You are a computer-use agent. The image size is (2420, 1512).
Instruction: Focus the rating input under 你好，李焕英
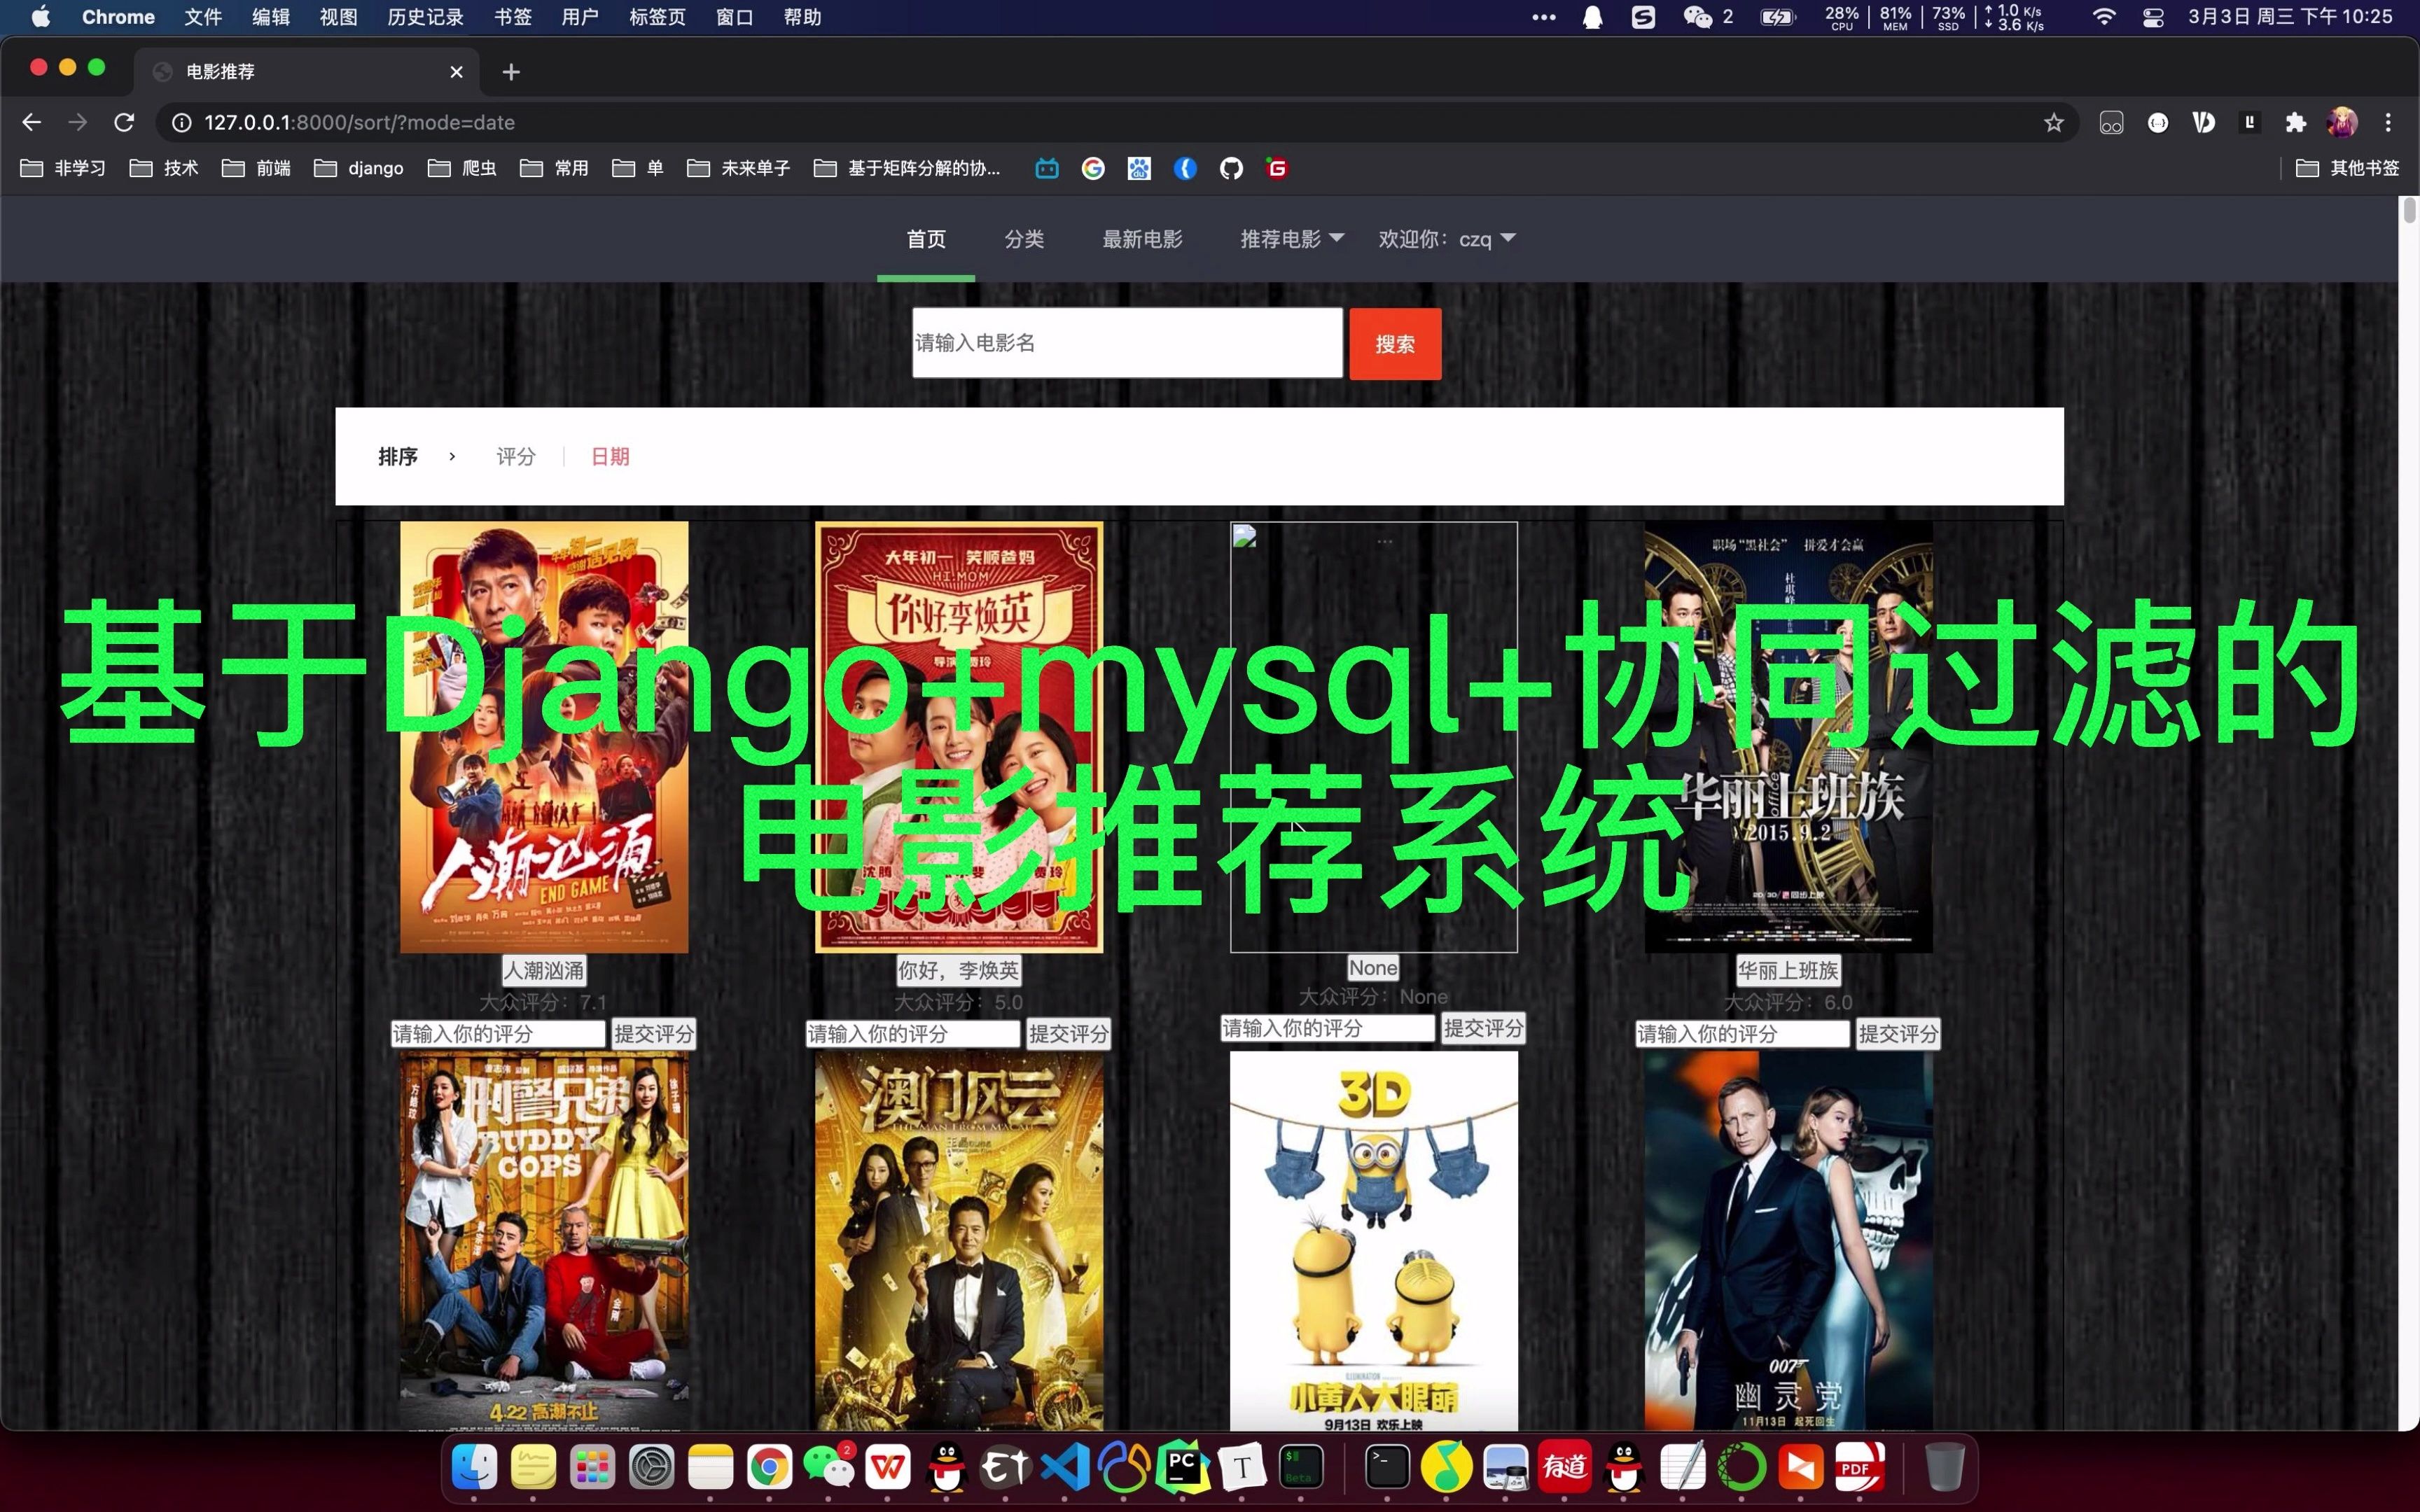pyautogui.click(x=914, y=1034)
